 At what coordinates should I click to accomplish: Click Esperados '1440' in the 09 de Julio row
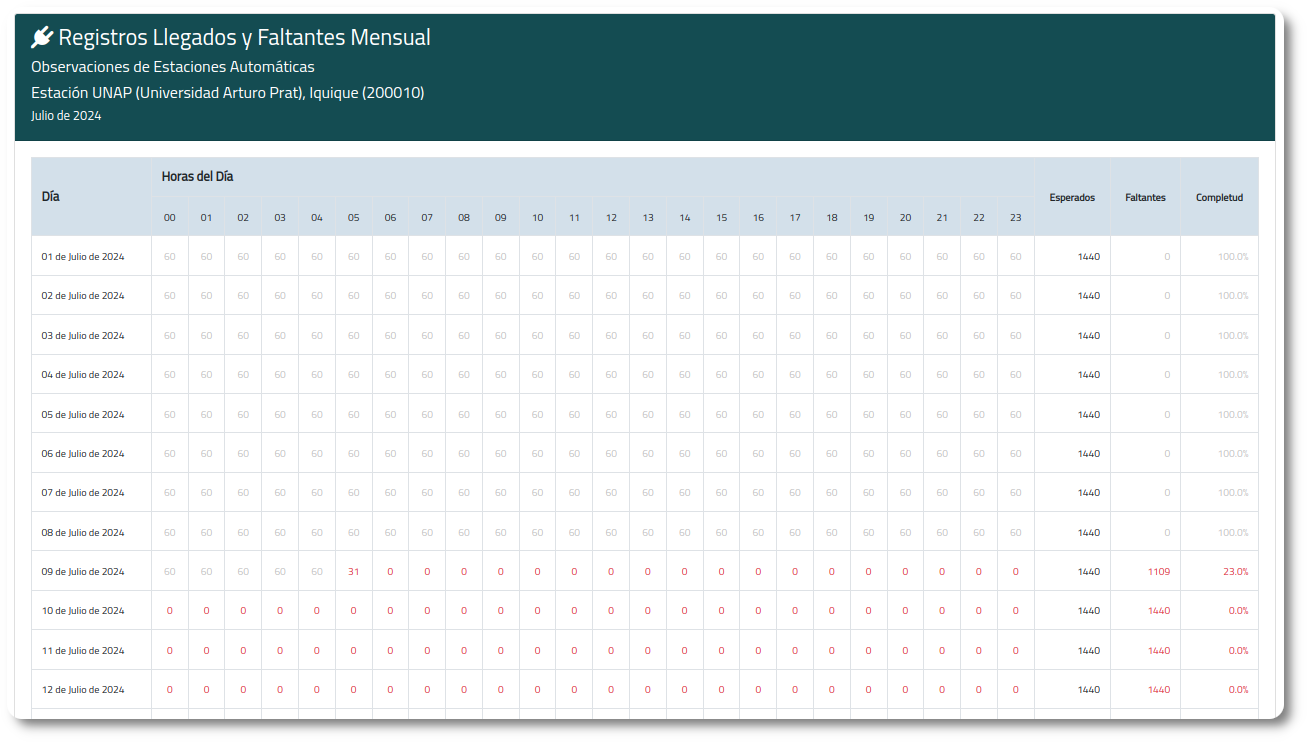pyautogui.click(x=1089, y=572)
